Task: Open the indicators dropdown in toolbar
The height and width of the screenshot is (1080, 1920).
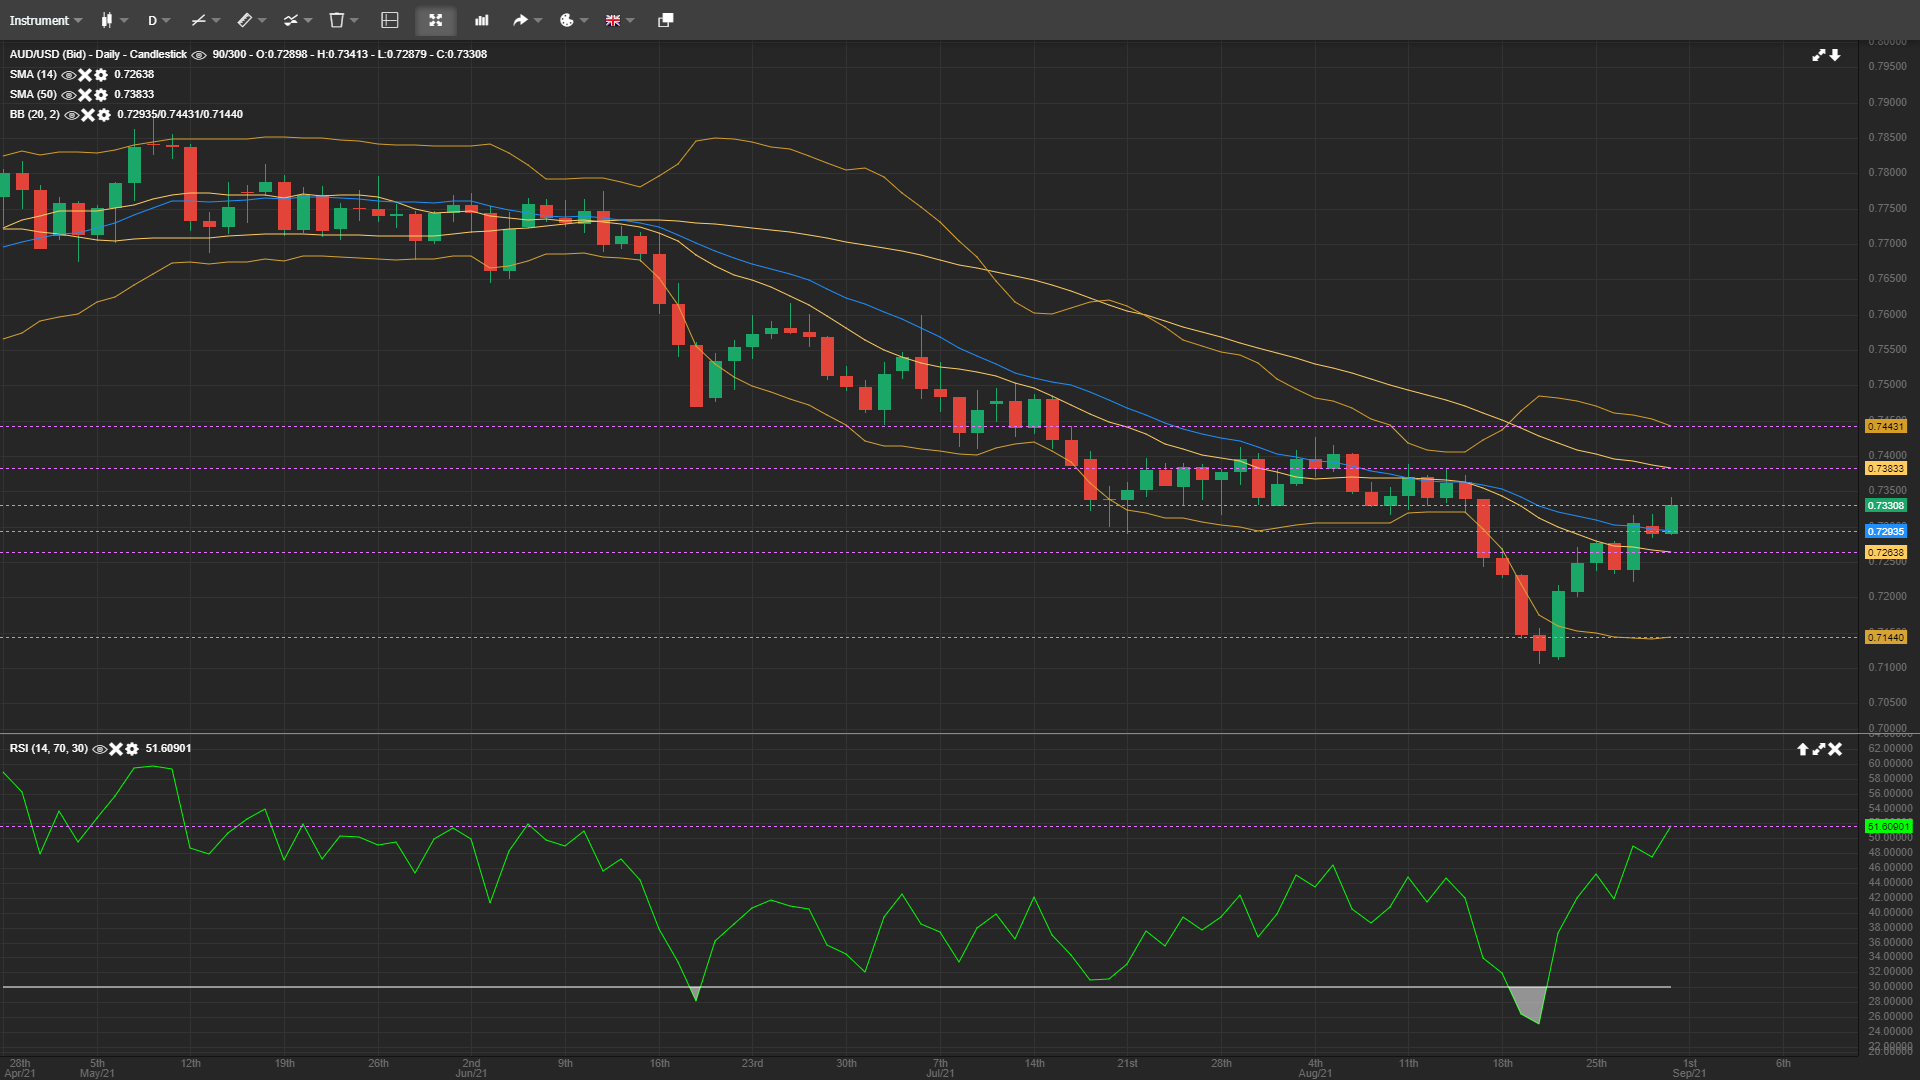Action: click(308, 20)
